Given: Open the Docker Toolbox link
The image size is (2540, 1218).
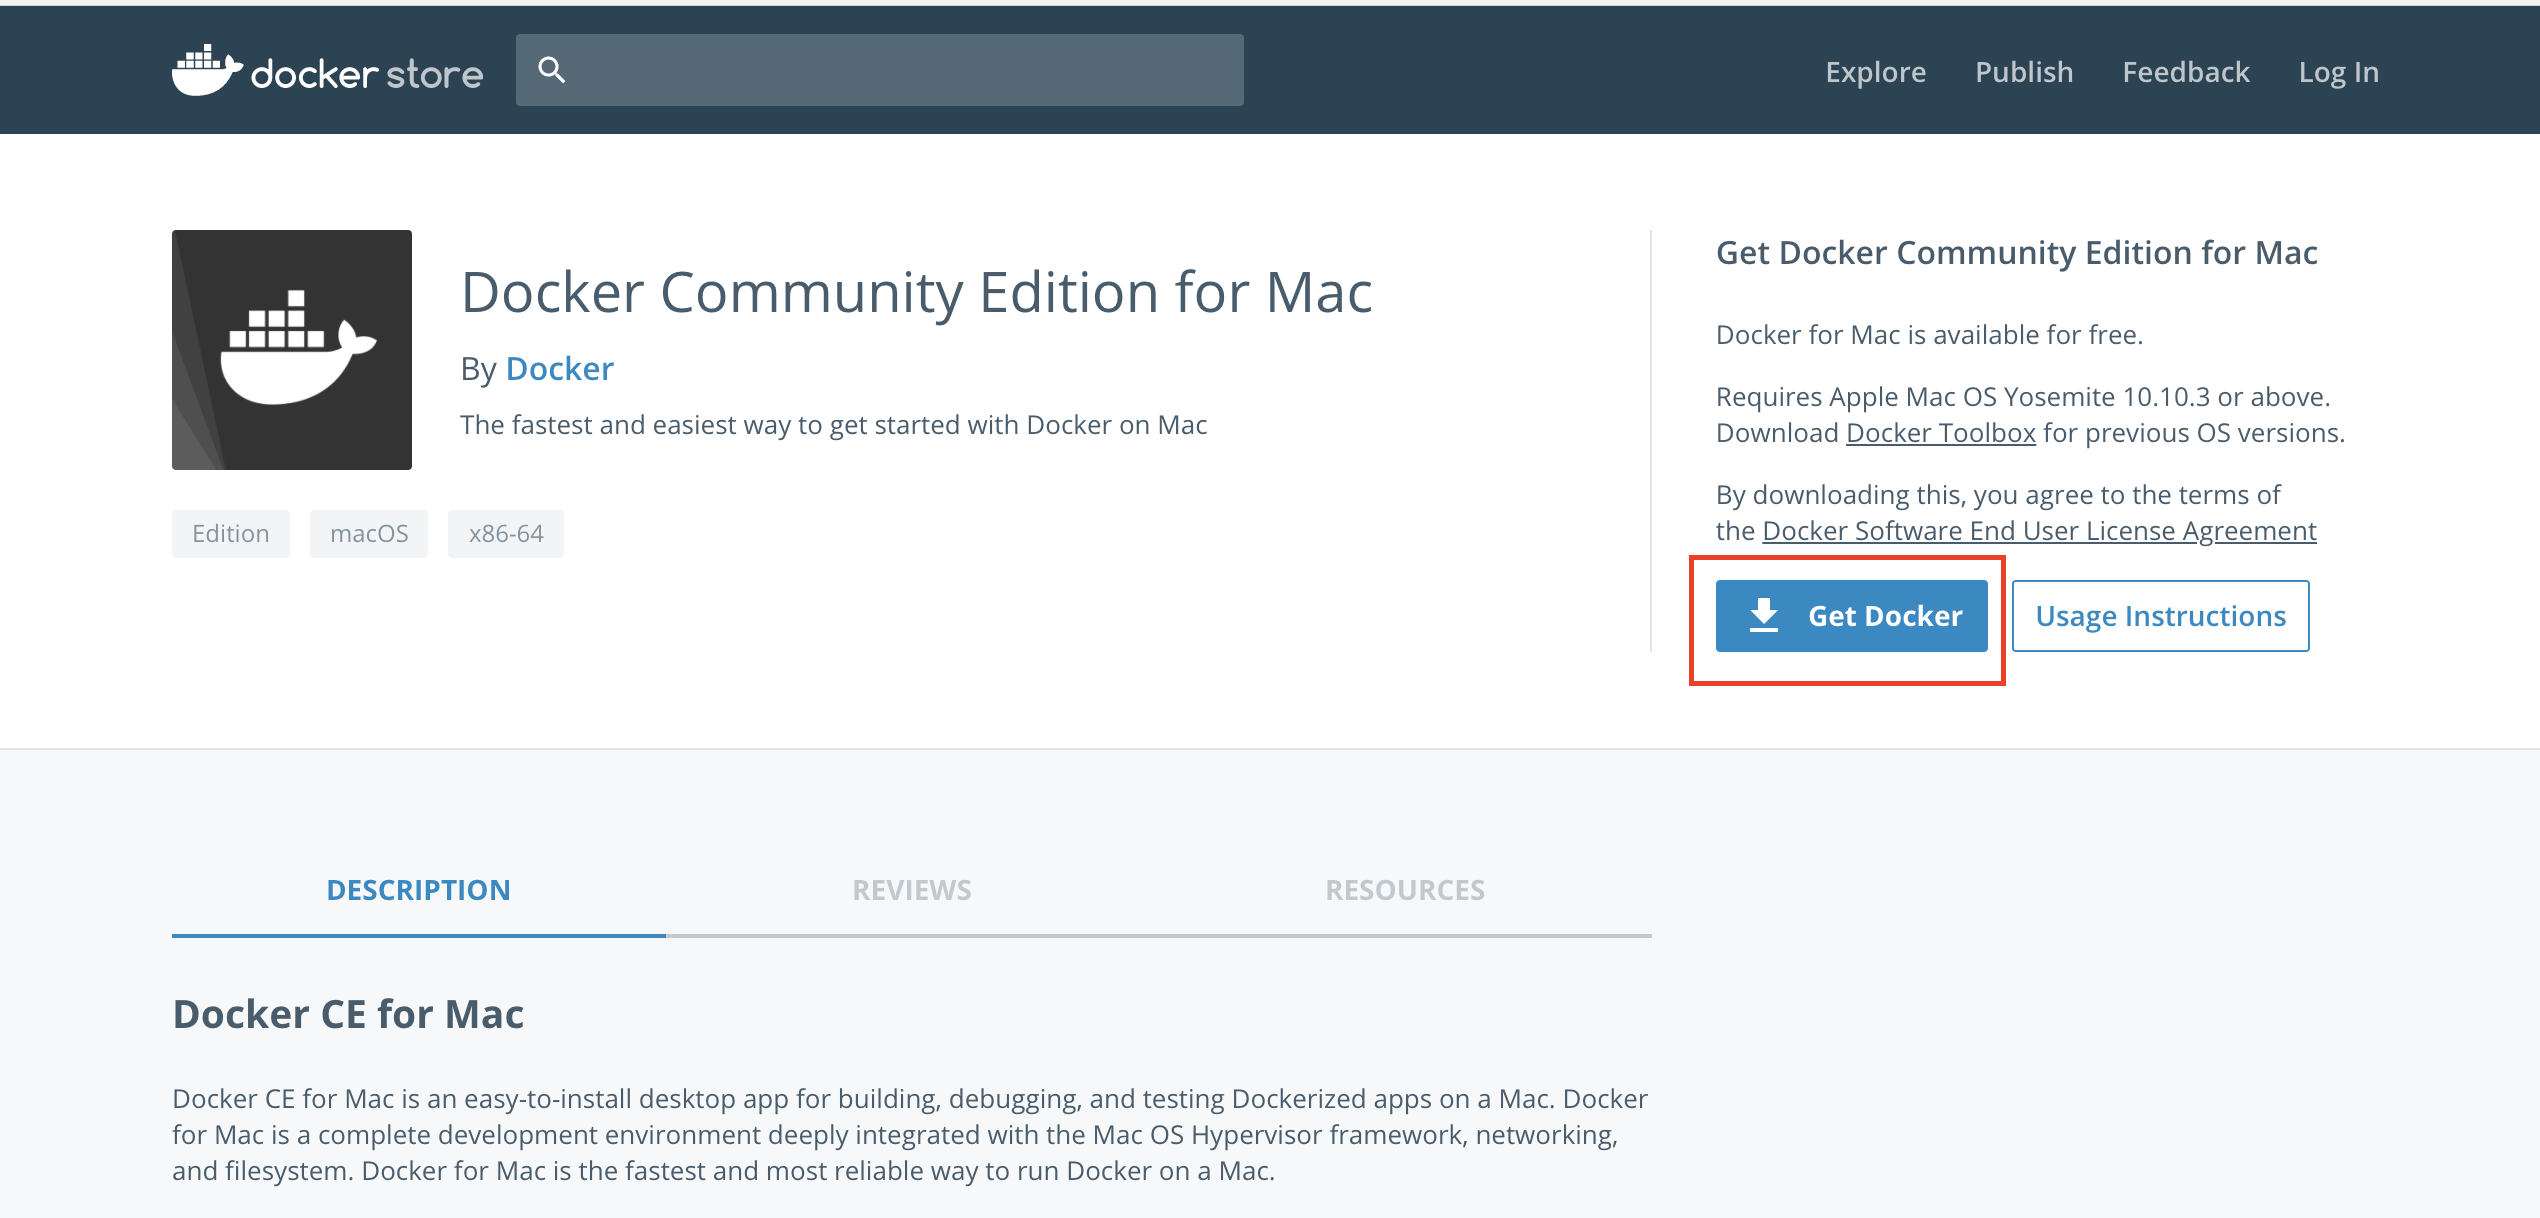Looking at the screenshot, I should 1940,433.
